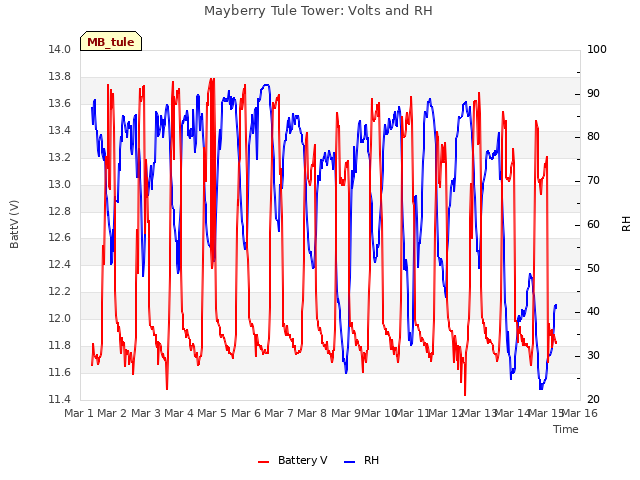Click the Battery V legend entry
Image resolution: width=640 pixels, height=480 pixels.
292,460
